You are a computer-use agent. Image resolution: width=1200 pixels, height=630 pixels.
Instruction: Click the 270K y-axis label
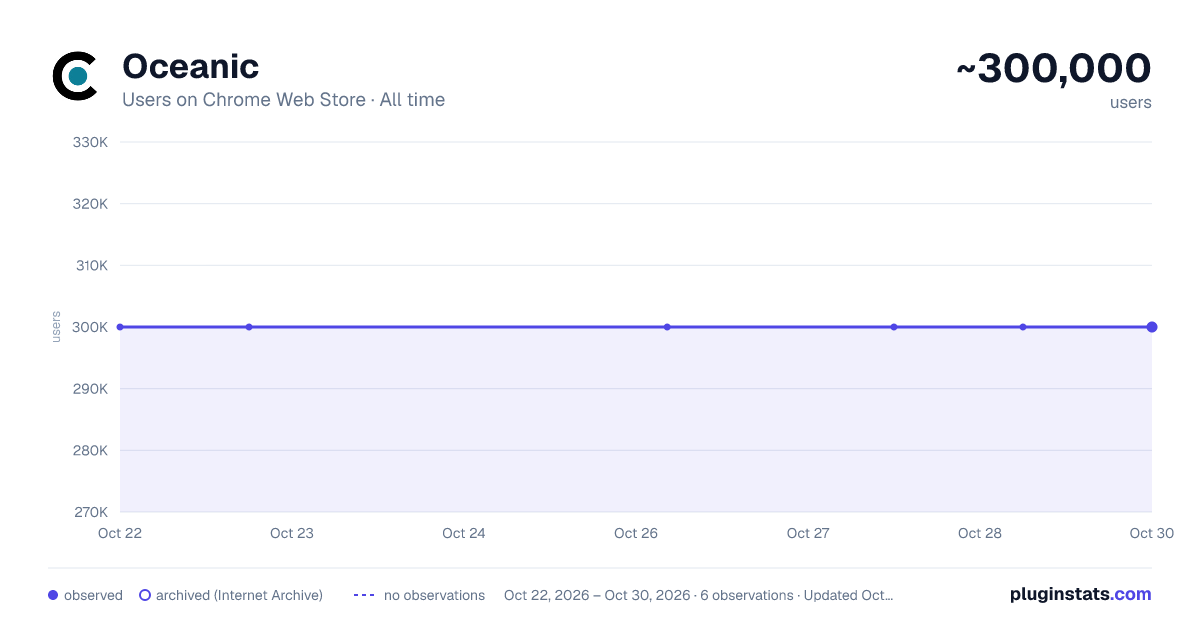(x=90, y=512)
